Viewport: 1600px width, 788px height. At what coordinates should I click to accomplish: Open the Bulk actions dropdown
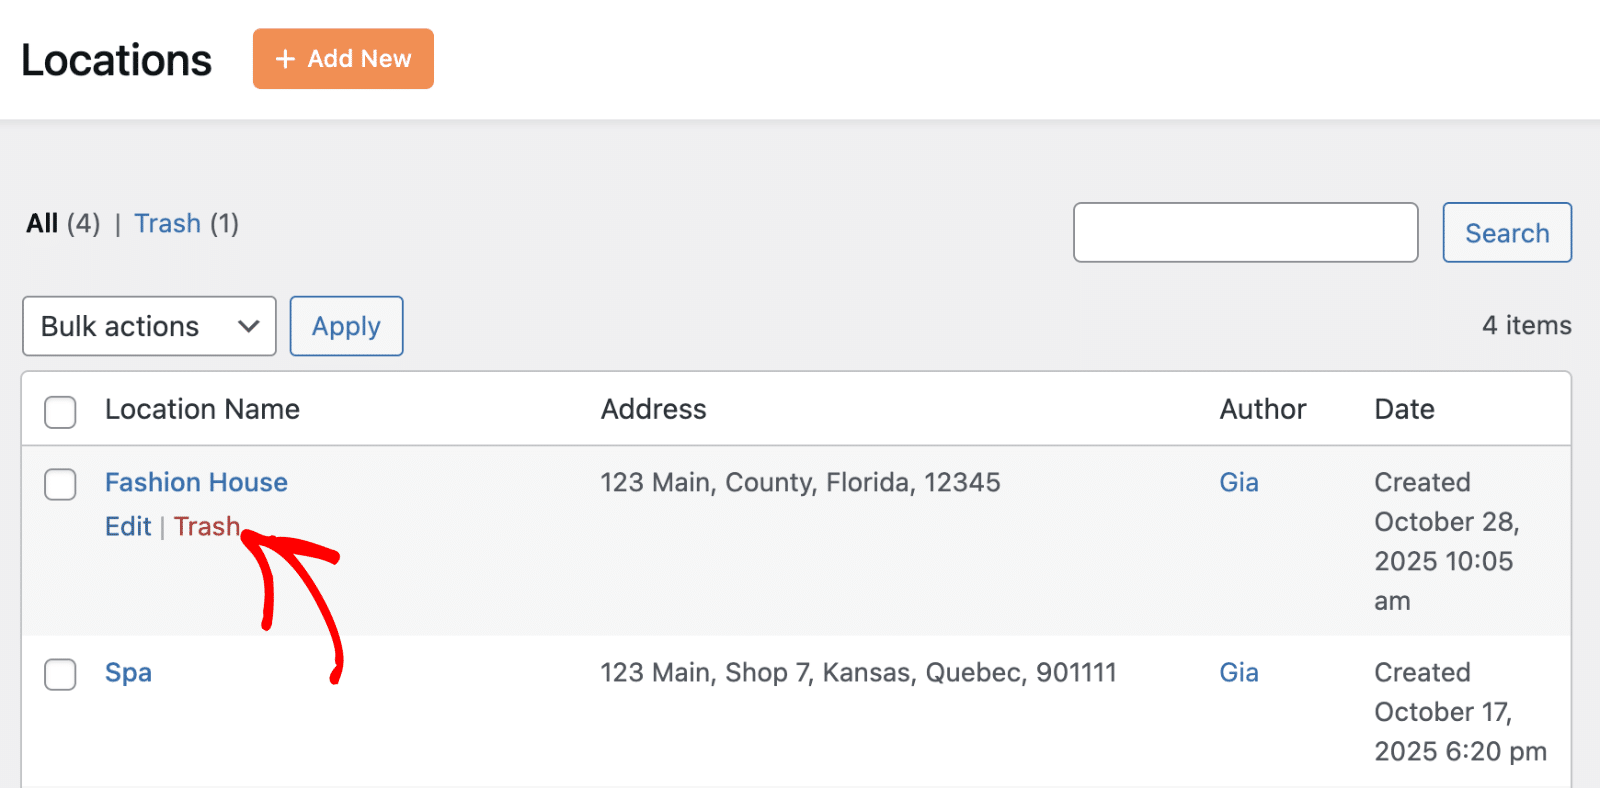pos(148,326)
